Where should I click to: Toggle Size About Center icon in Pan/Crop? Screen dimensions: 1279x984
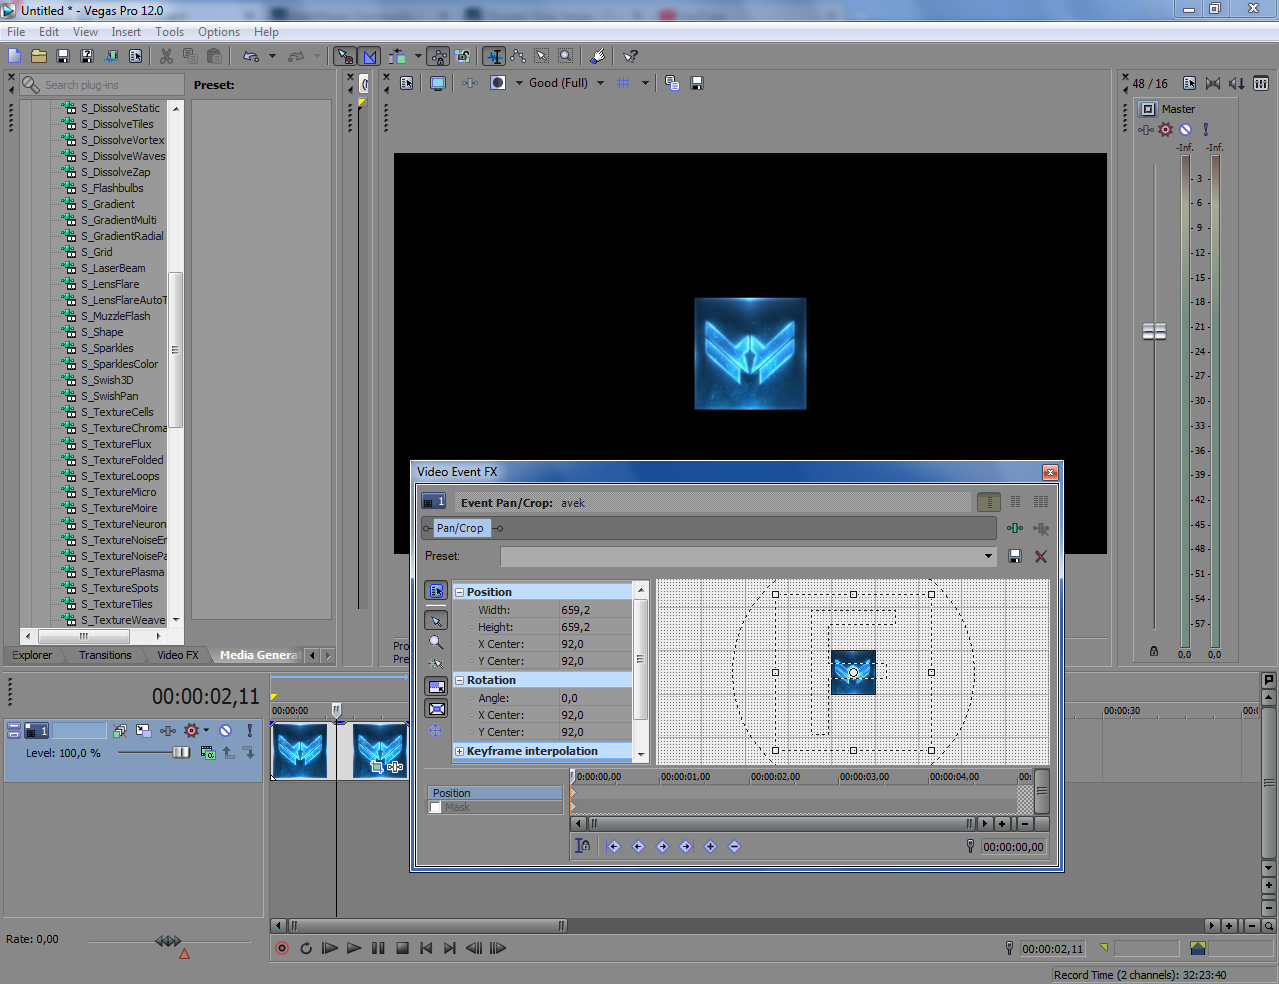tap(436, 709)
